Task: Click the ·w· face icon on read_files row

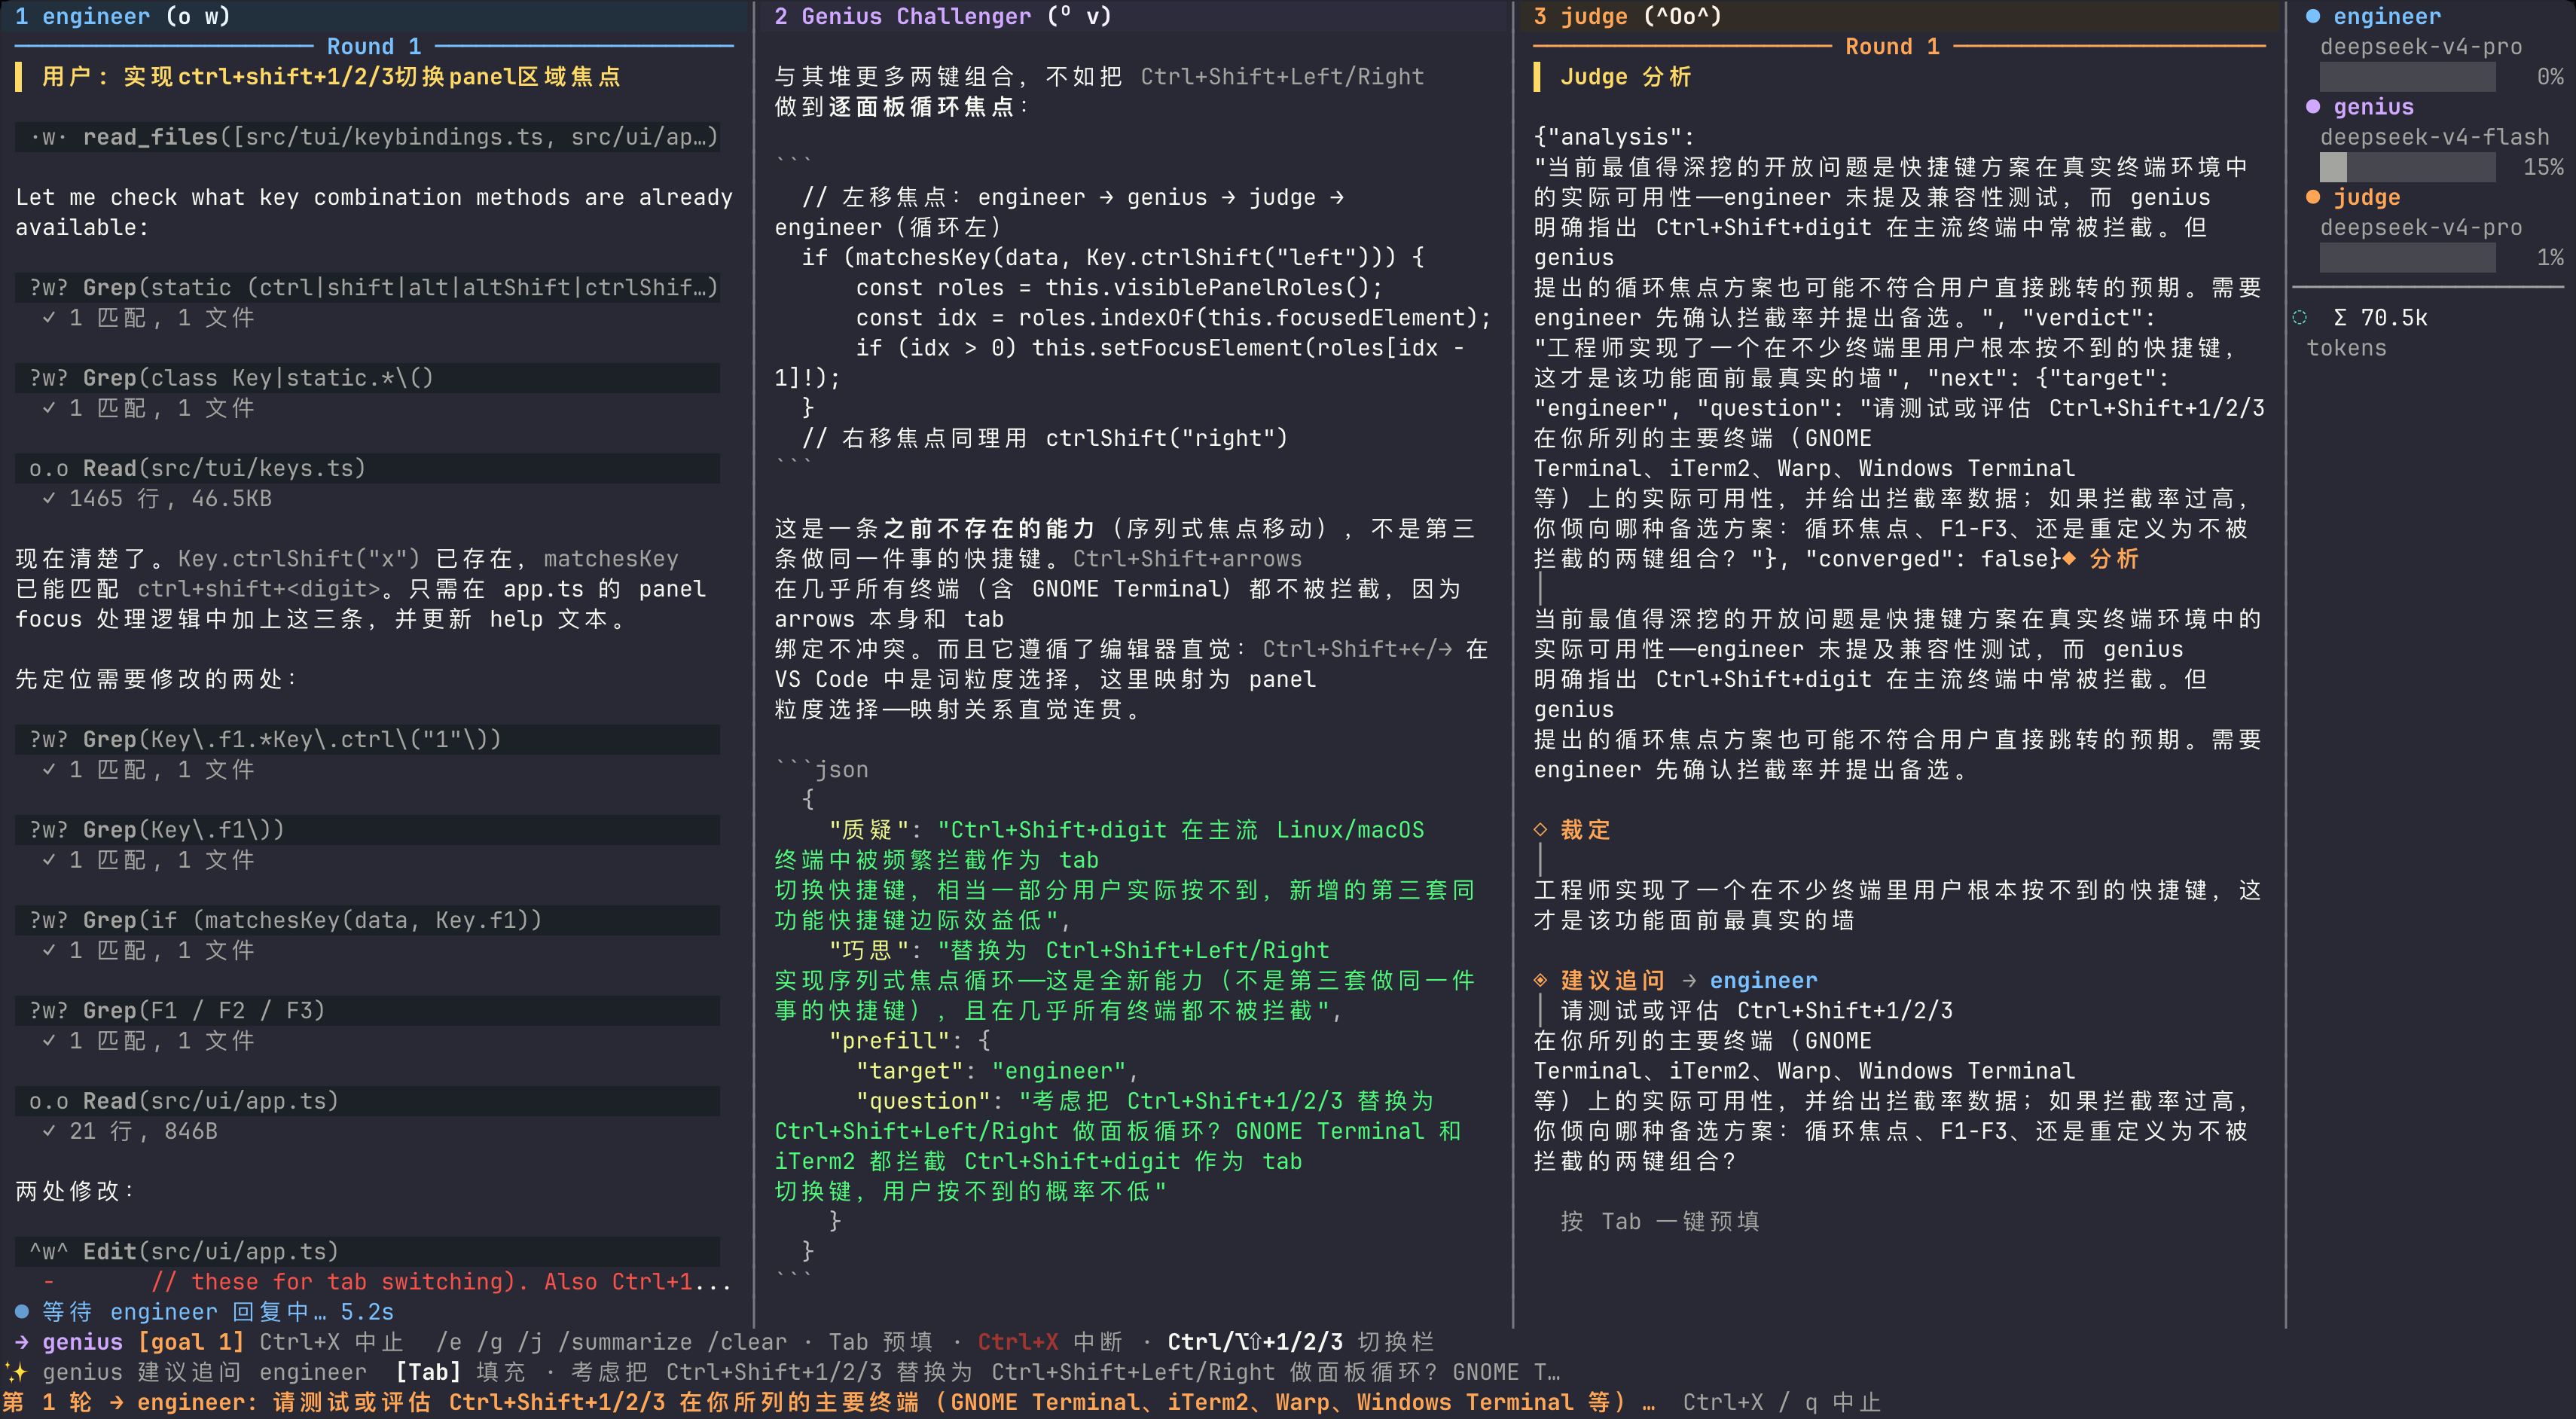Action: pos(49,137)
